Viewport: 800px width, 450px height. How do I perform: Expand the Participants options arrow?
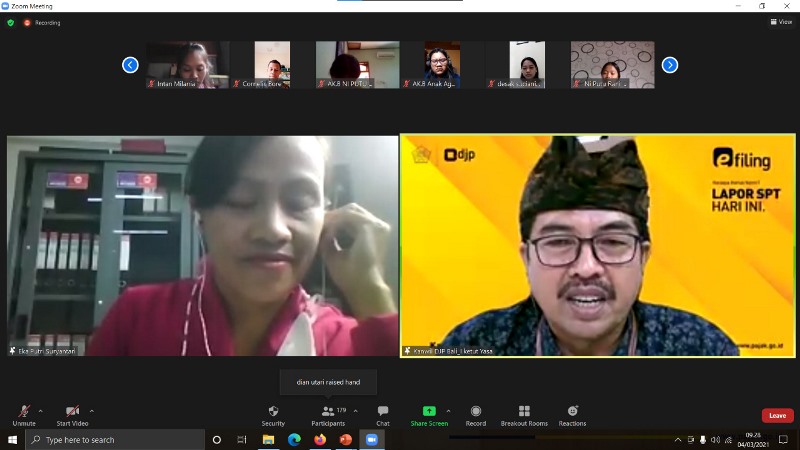[356, 411]
